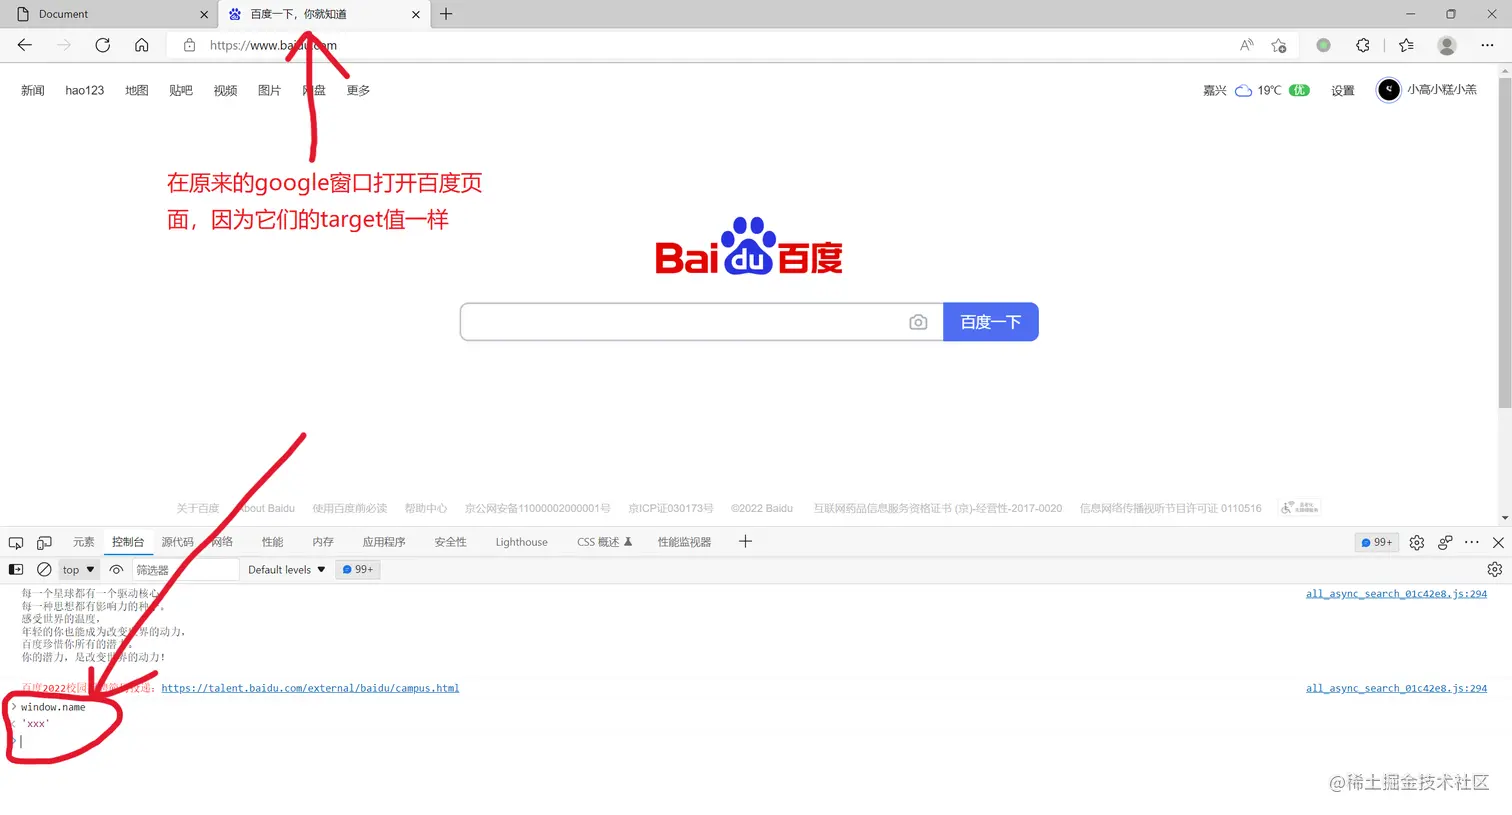Clear the console with the clear icon

coord(43,569)
